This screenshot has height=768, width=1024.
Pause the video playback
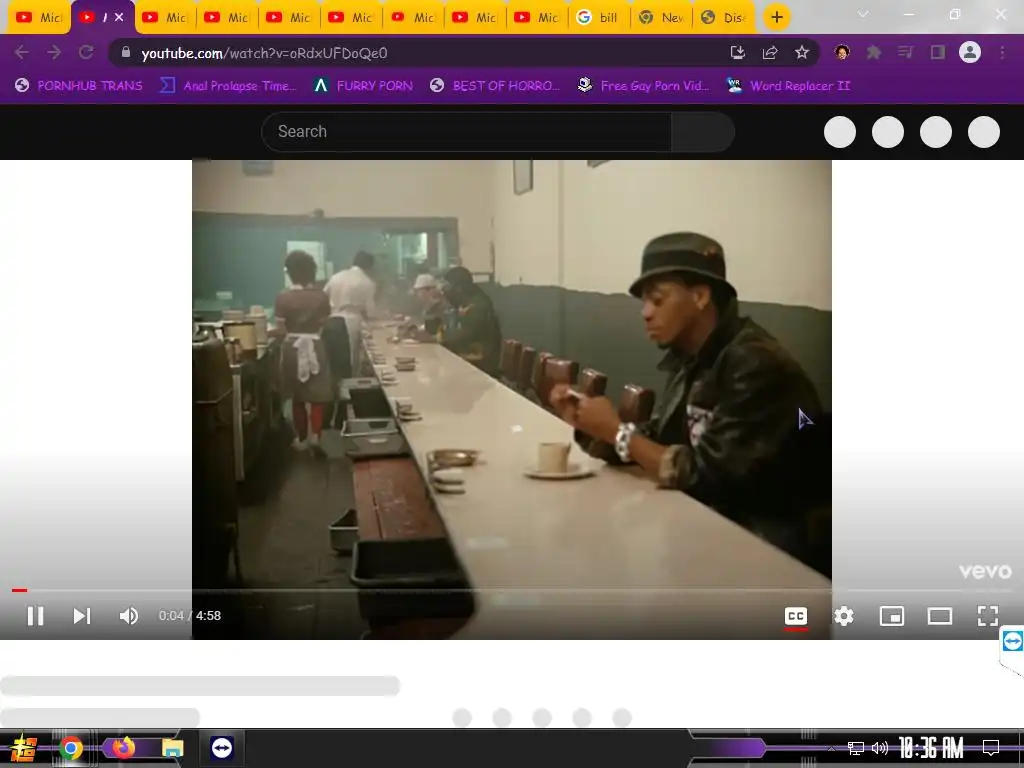coord(35,616)
